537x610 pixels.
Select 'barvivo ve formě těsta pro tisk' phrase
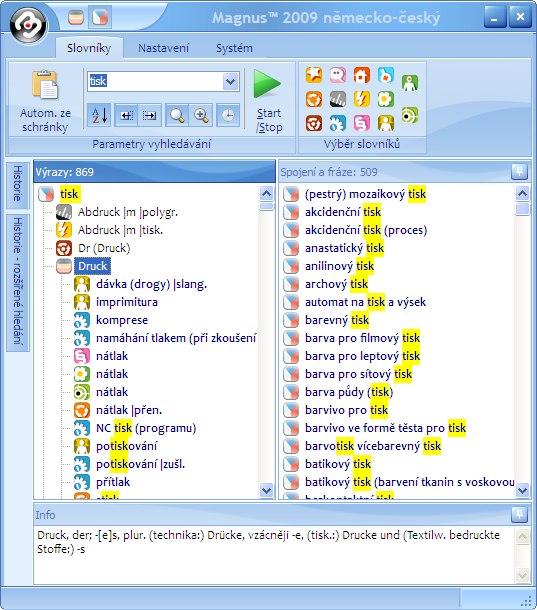click(x=385, y=428)
